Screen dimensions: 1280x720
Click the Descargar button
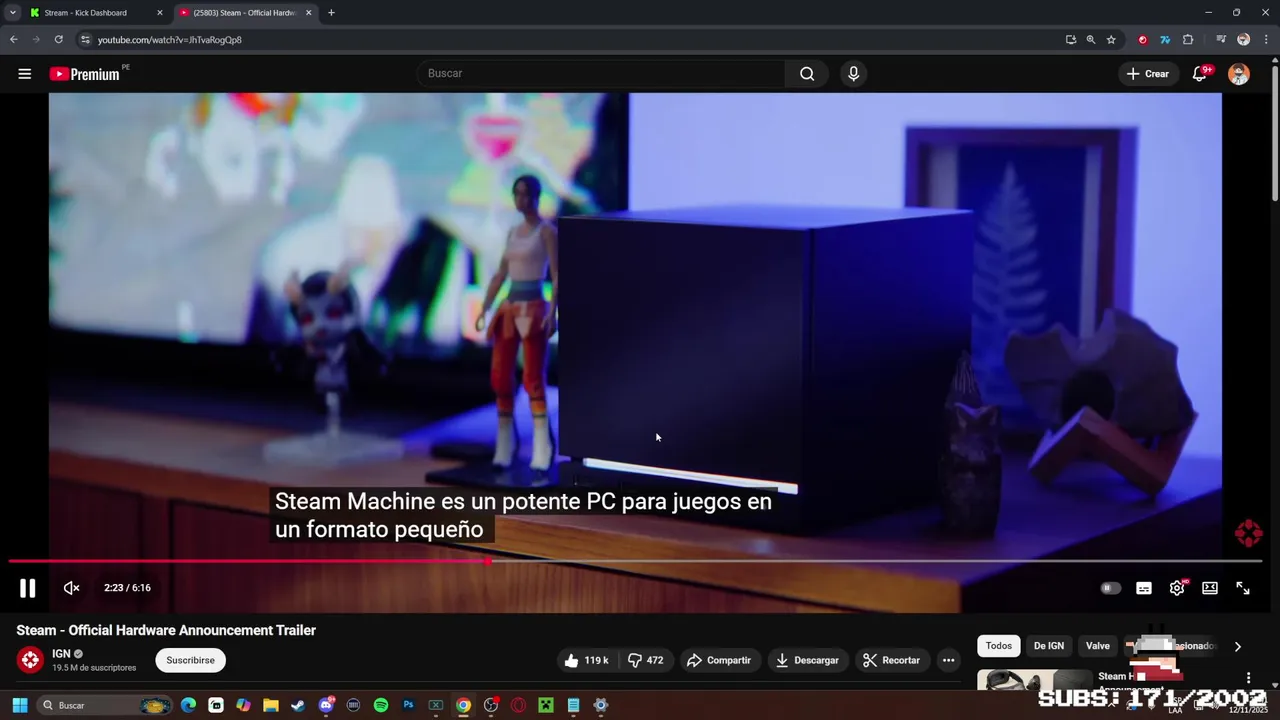pos(807,660)
